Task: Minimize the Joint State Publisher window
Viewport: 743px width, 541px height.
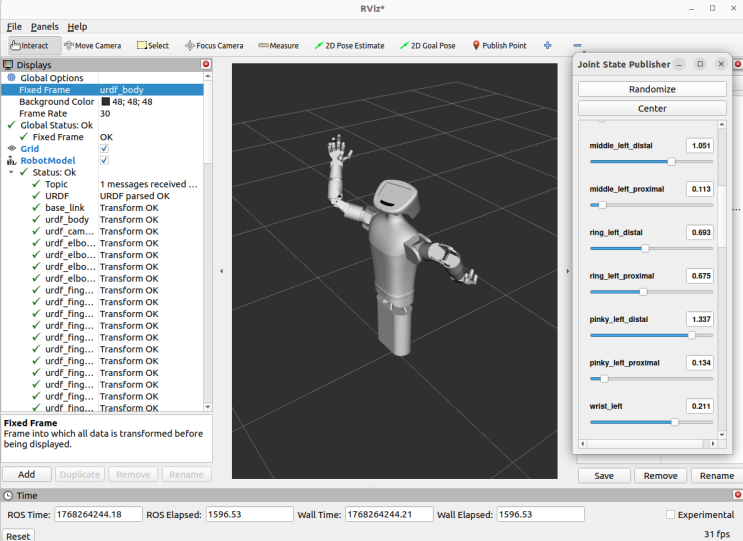Action: [x=680, y=64]
